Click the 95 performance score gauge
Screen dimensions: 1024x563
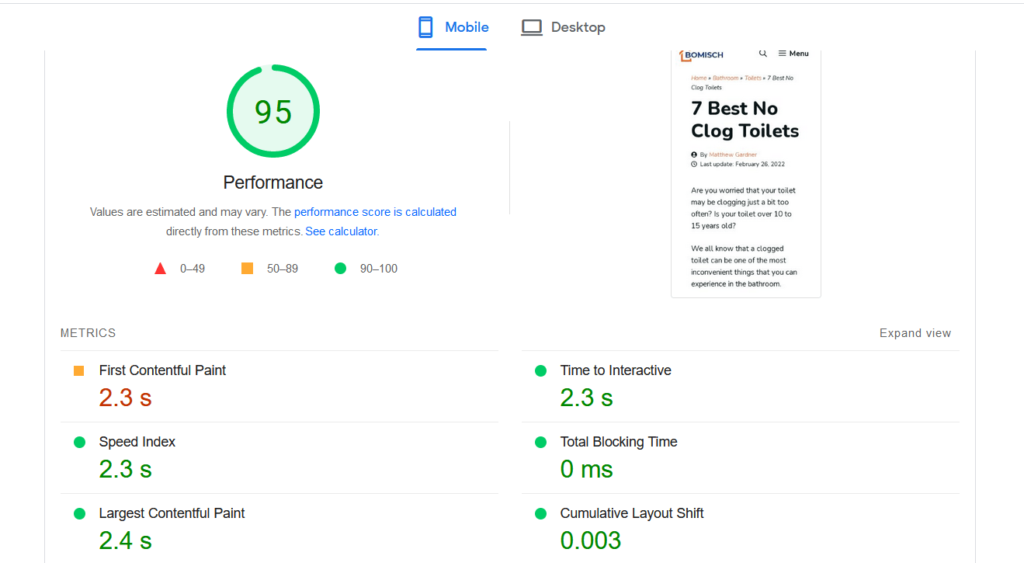point(273,111)
